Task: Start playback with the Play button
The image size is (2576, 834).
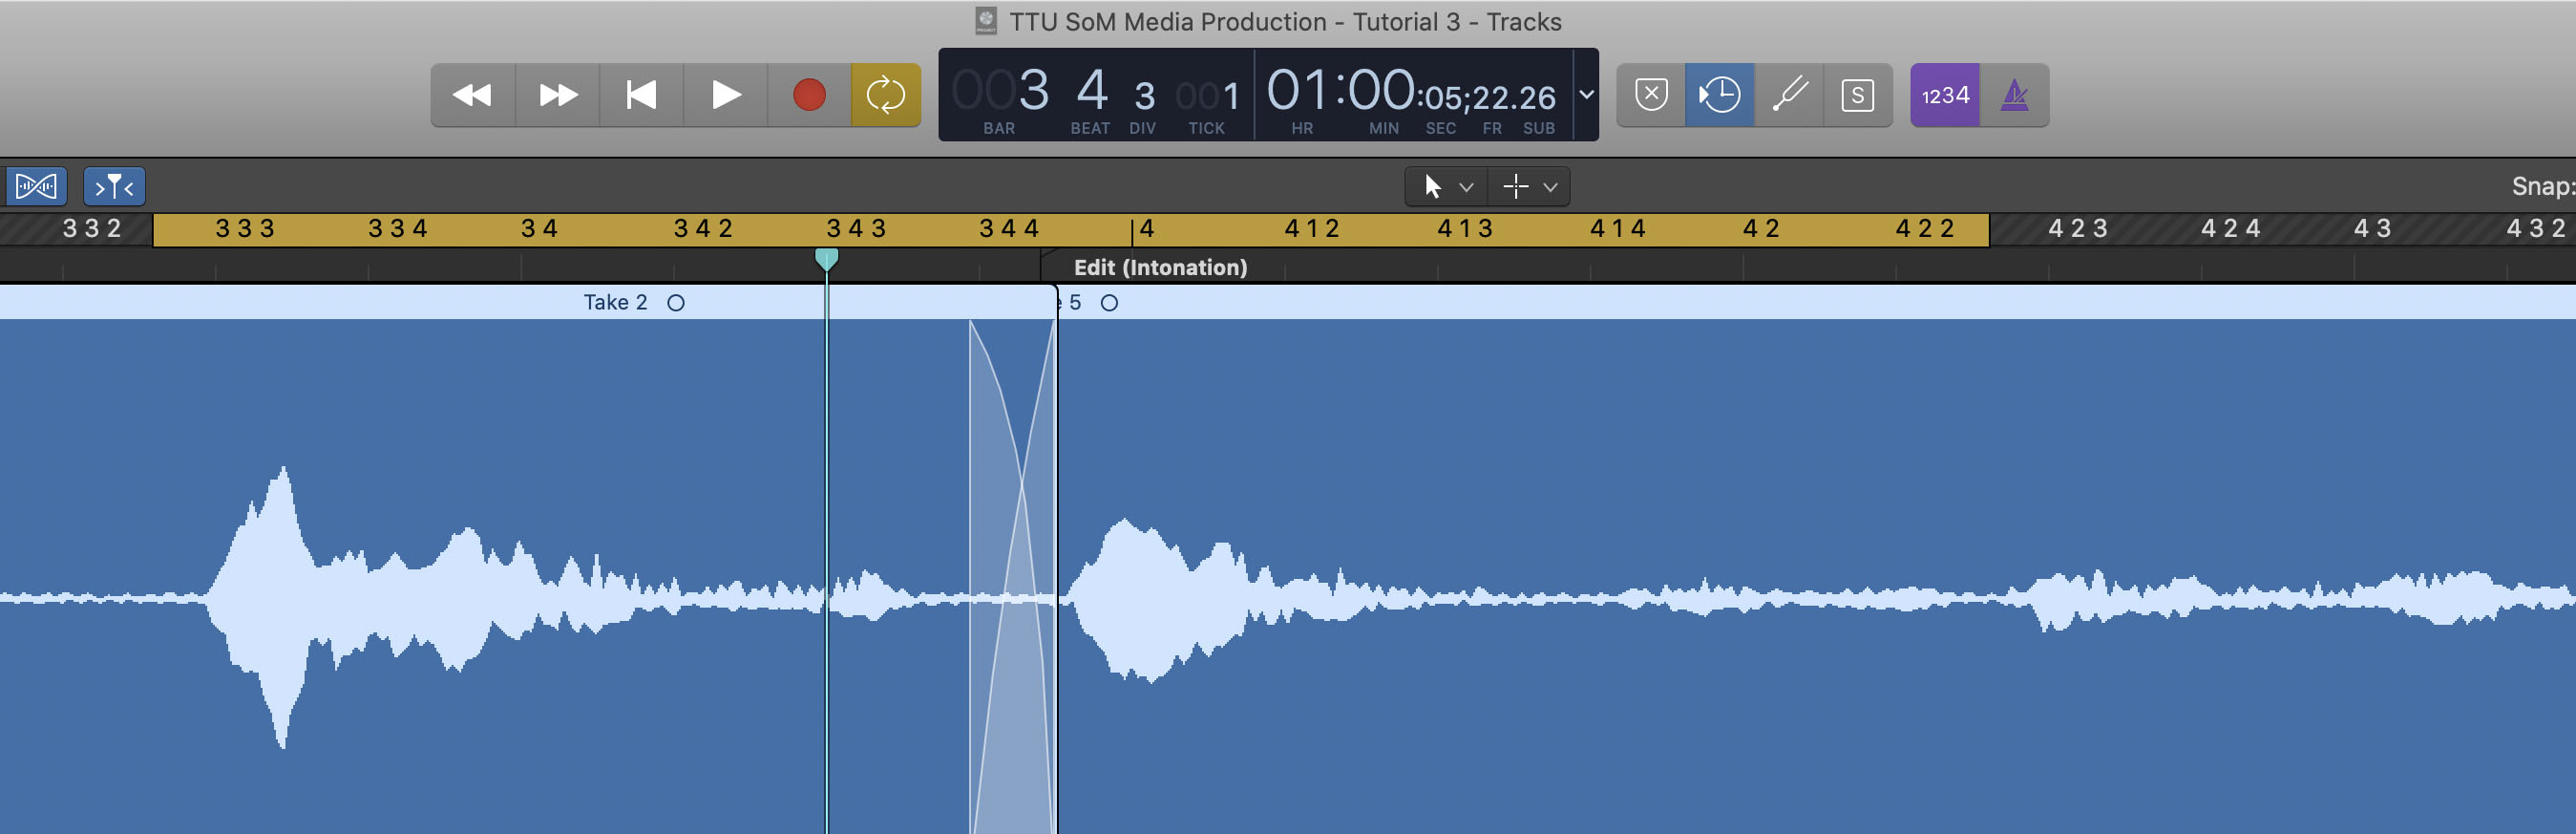Action: (x=726, y=95)
